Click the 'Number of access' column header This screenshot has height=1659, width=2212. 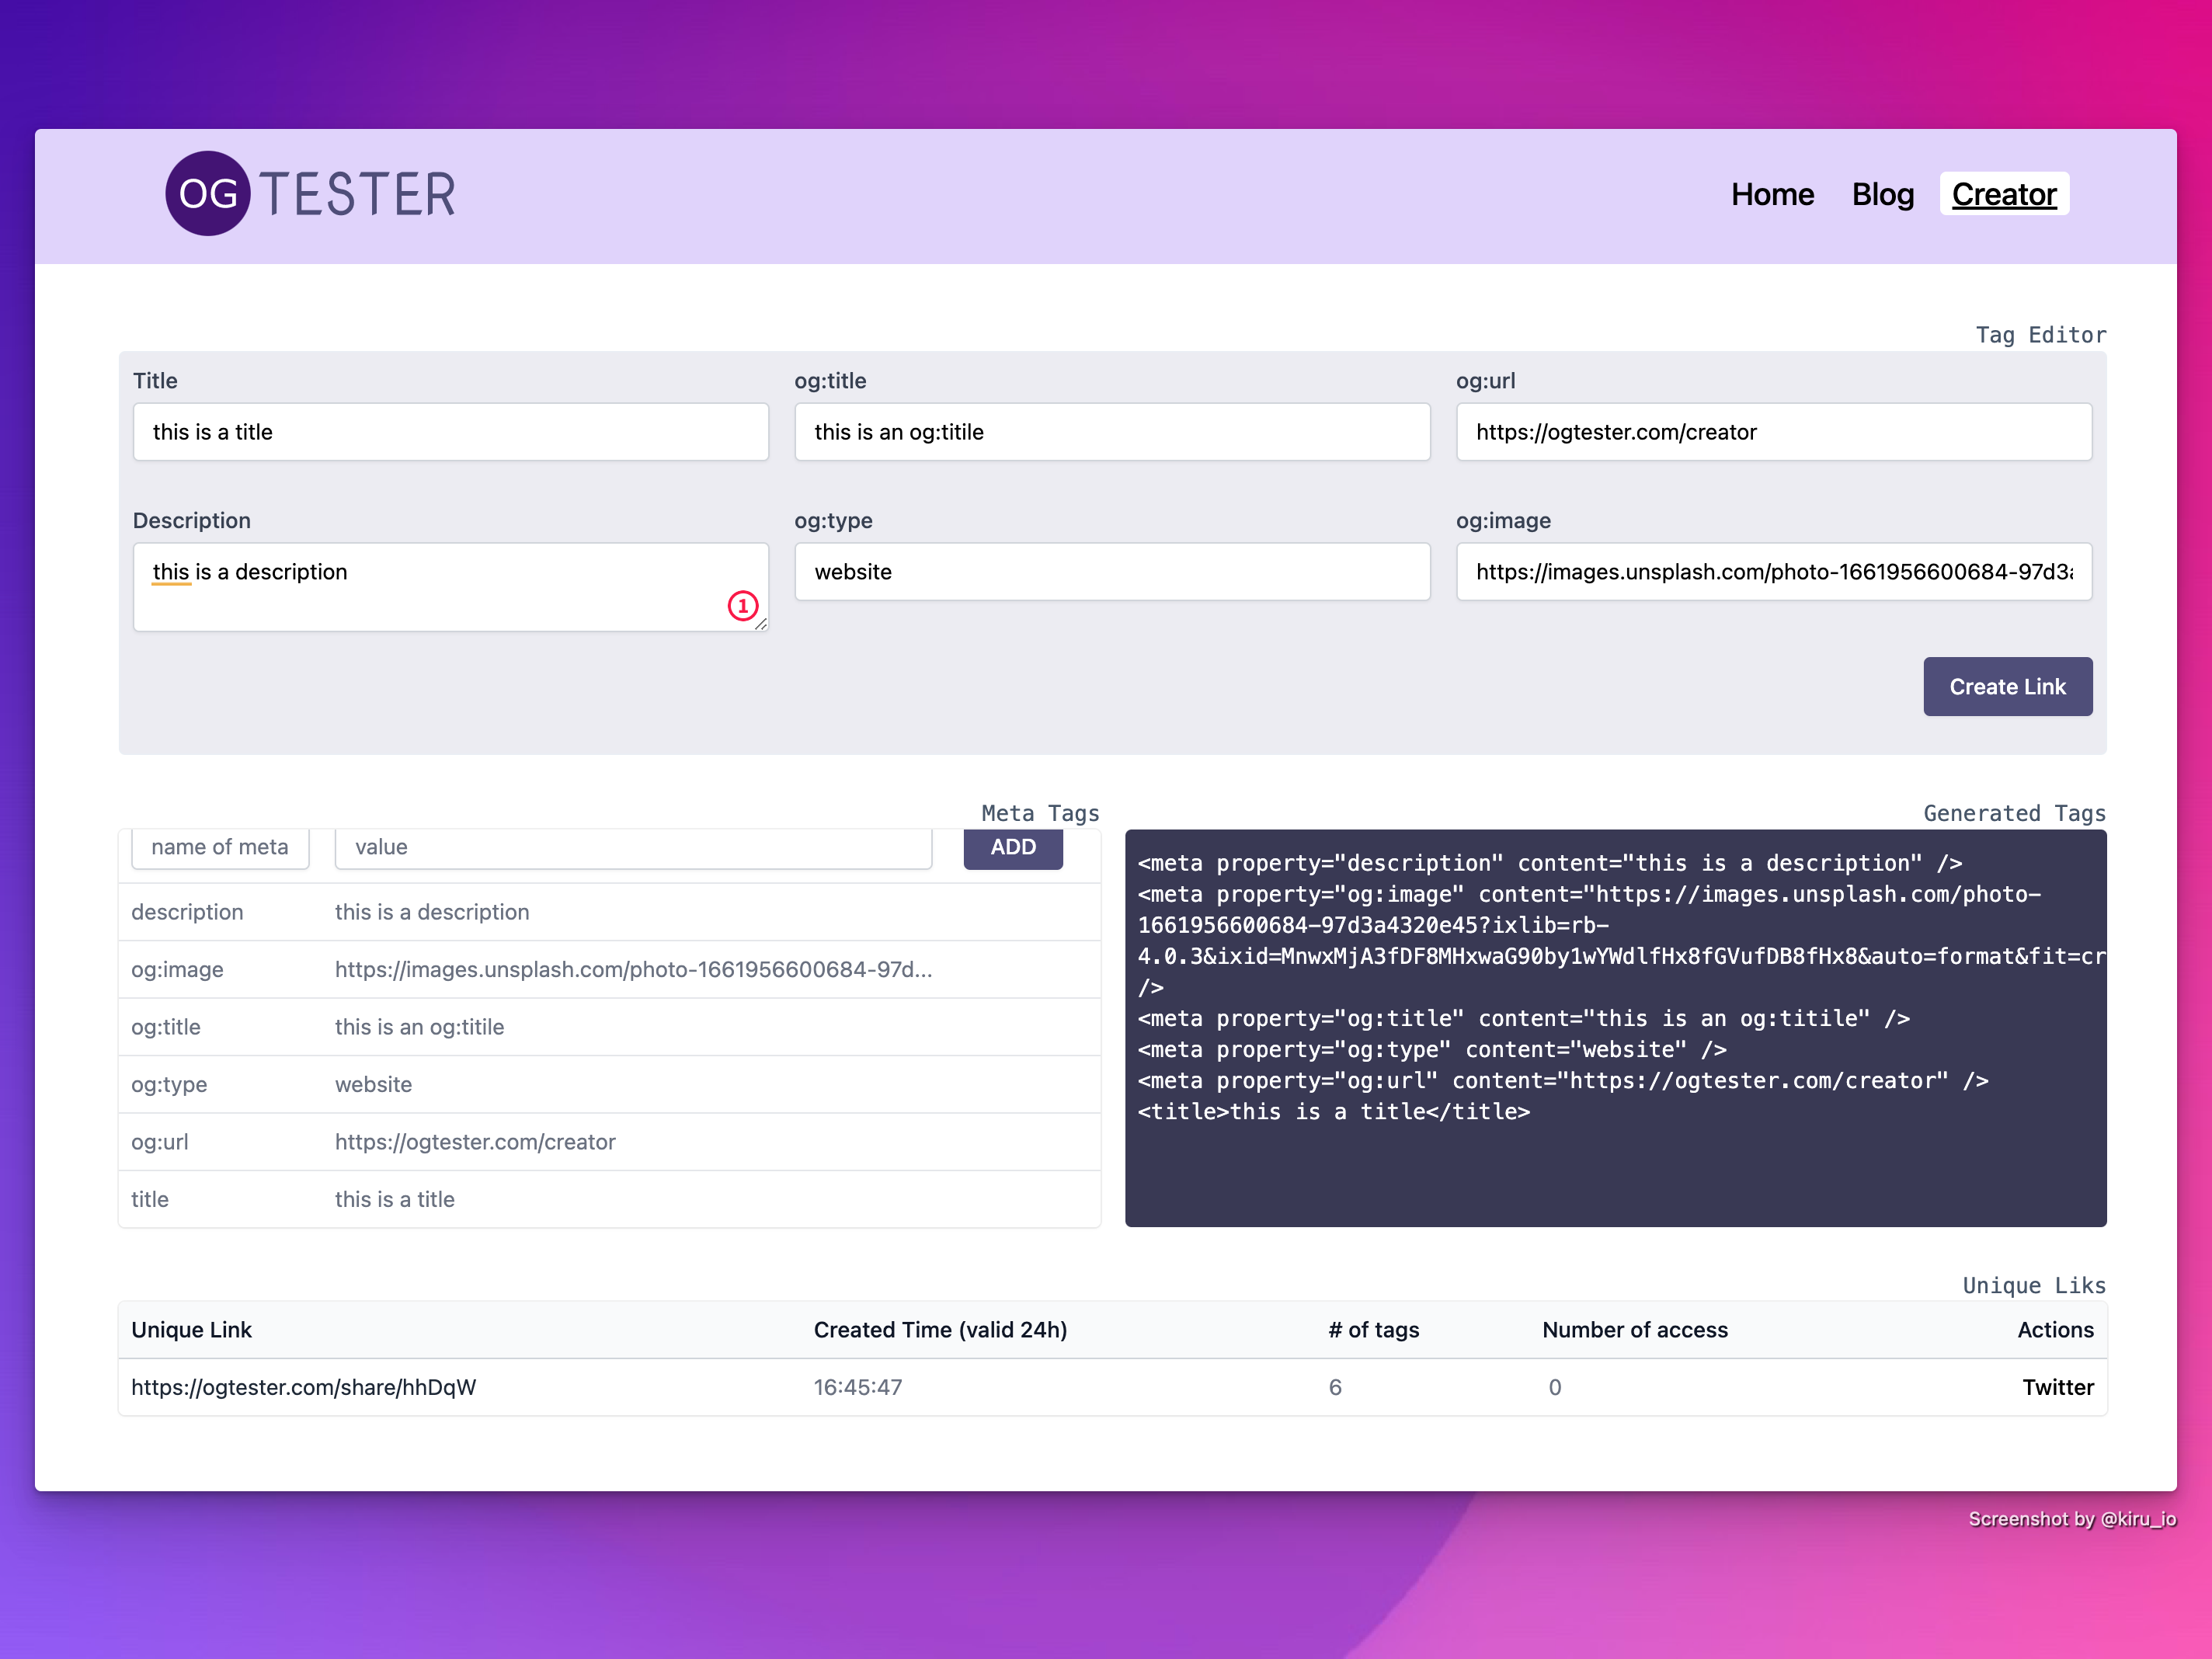click(1635, 1330)
